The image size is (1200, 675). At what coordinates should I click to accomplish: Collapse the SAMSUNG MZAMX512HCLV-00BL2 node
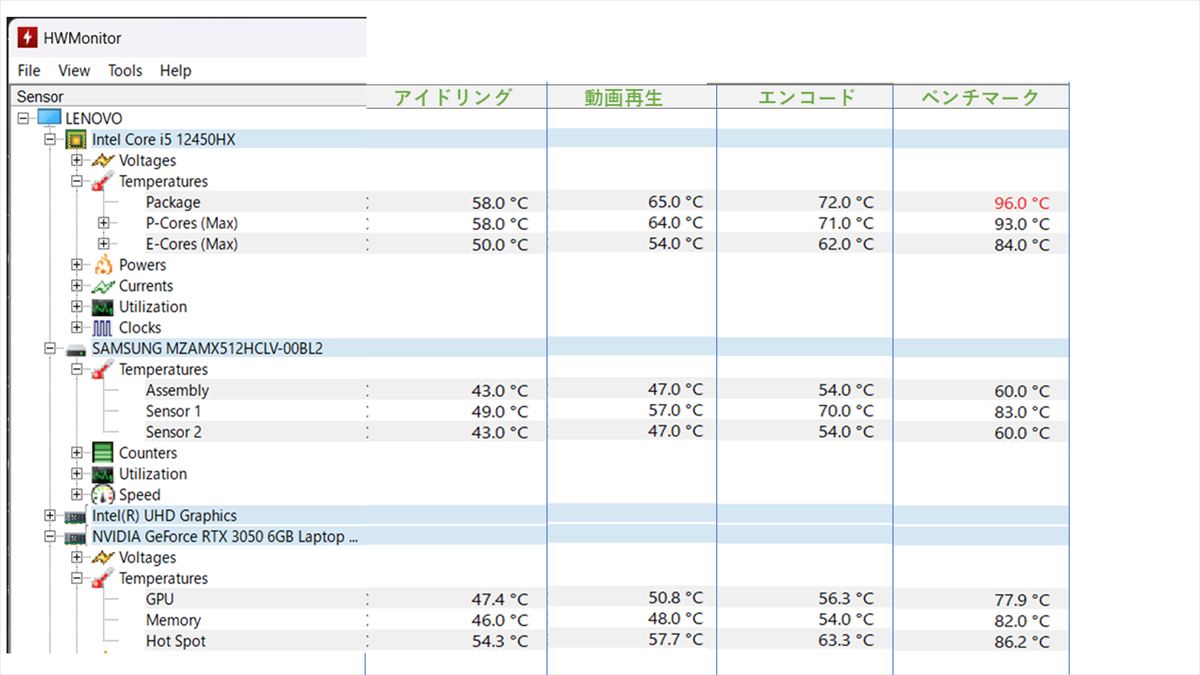[x=50, y=349]
